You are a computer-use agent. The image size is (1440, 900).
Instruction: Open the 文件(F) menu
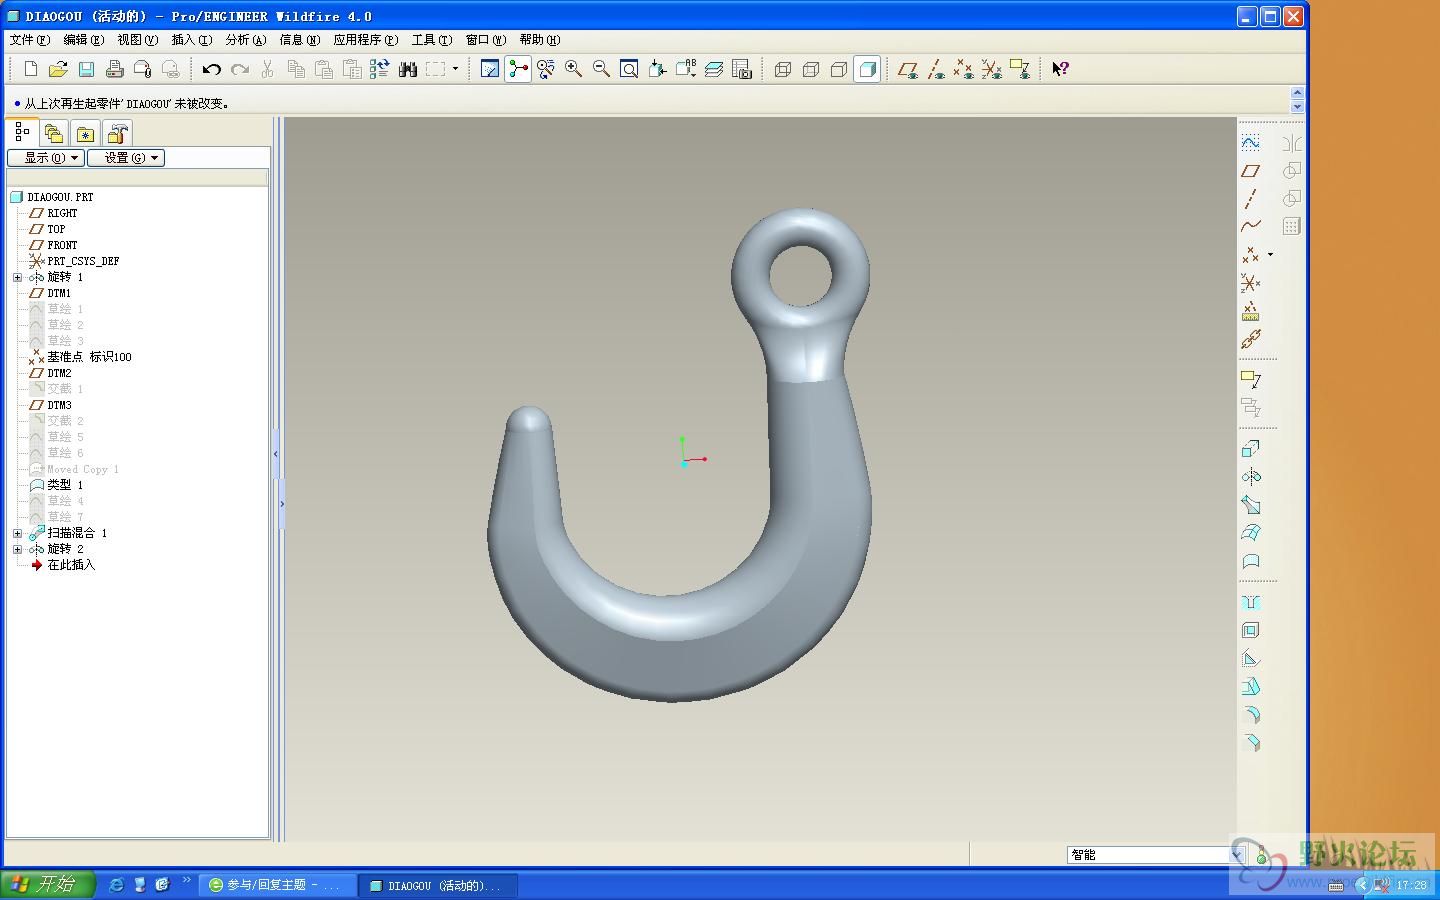tap(29, 40)
